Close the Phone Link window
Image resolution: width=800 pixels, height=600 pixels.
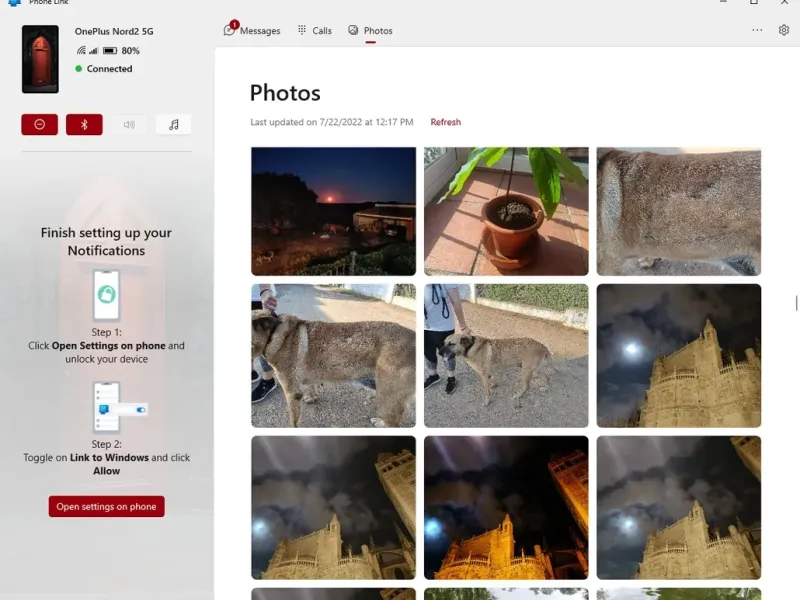(x=784, y=2)
